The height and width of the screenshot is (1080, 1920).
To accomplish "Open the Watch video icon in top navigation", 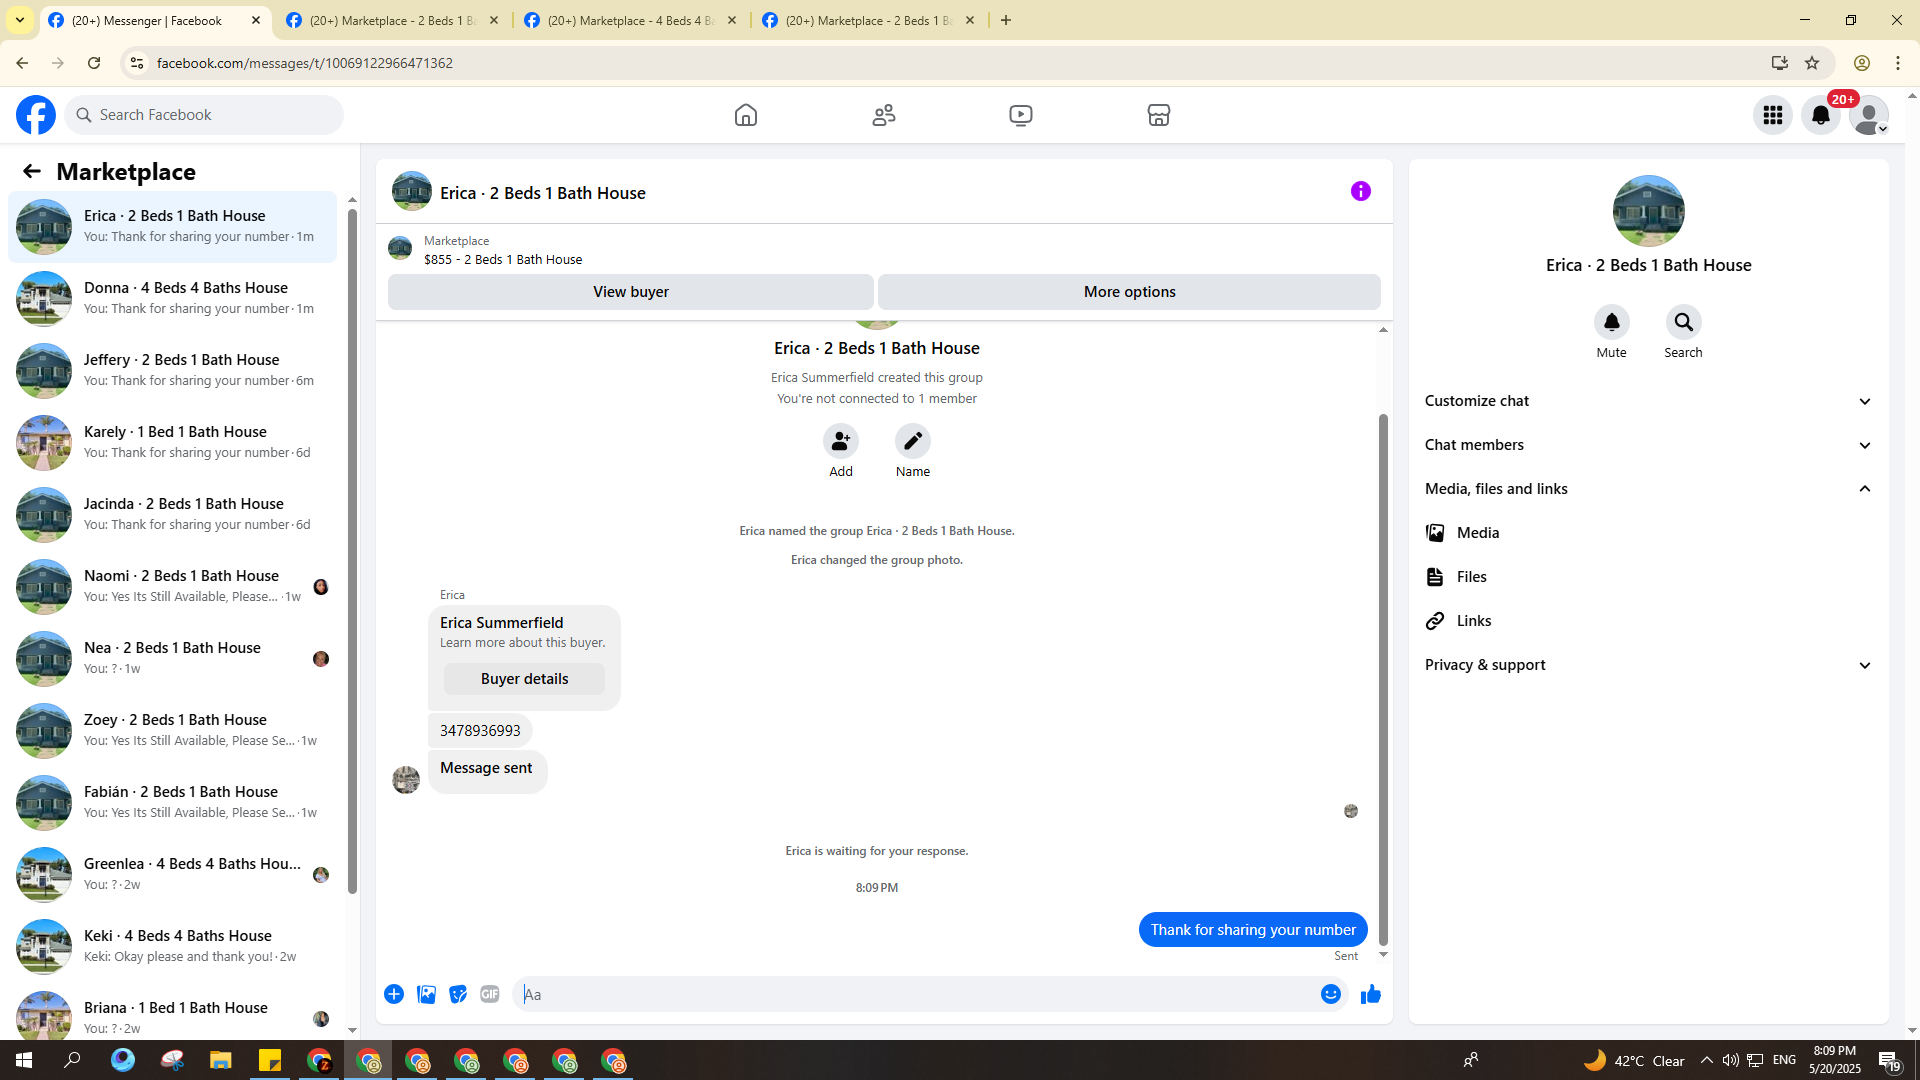I will 1020,115.
